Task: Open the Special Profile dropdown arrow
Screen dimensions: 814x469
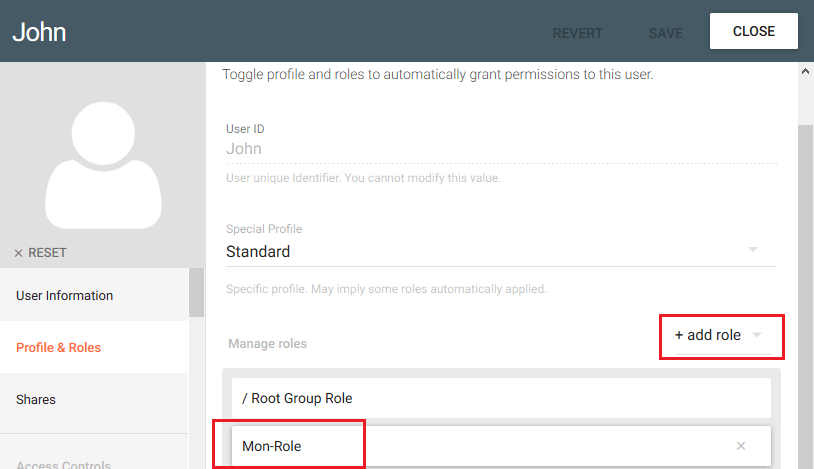Action: click(753, 250)
